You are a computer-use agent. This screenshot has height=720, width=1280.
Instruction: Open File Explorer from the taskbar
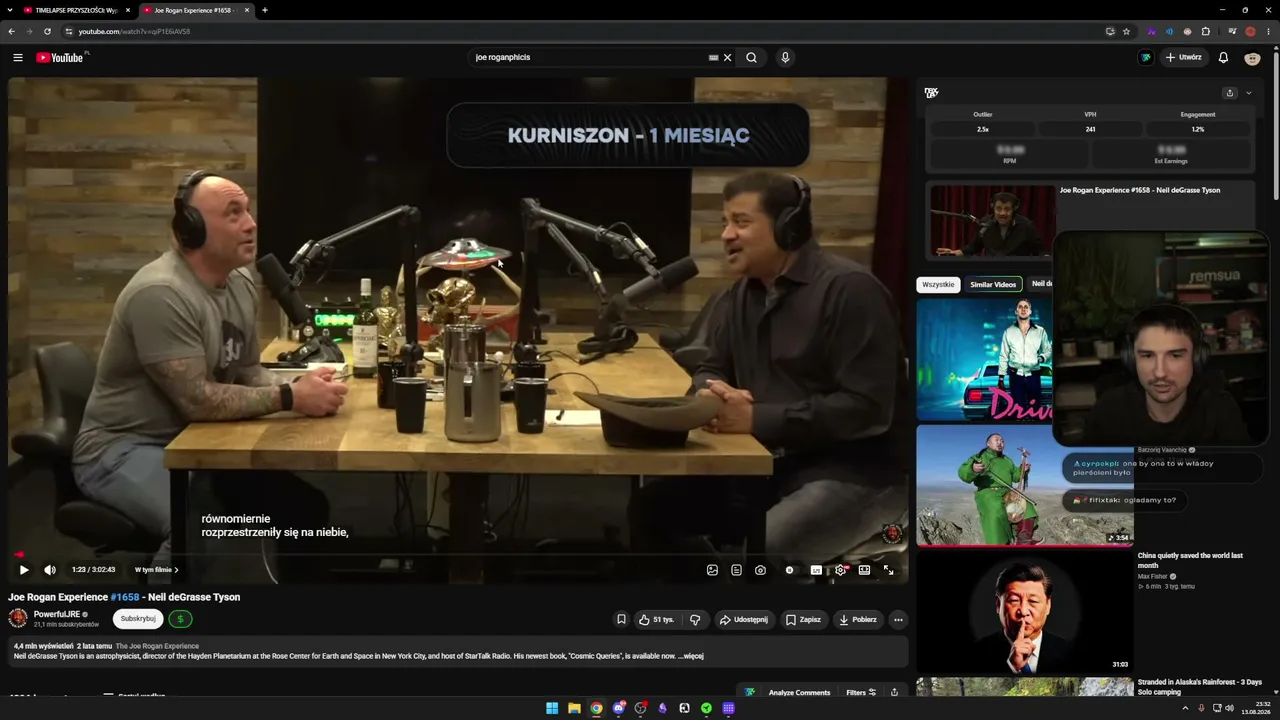tap(574, 708)
